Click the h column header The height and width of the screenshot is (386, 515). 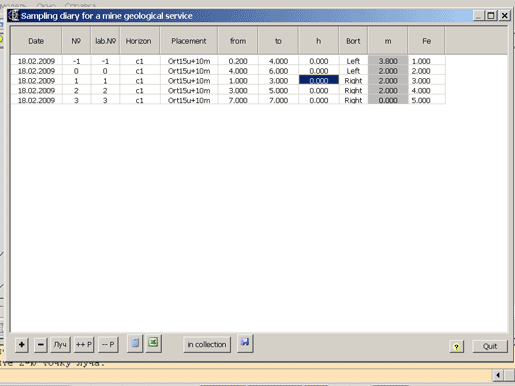pos(319,41)
